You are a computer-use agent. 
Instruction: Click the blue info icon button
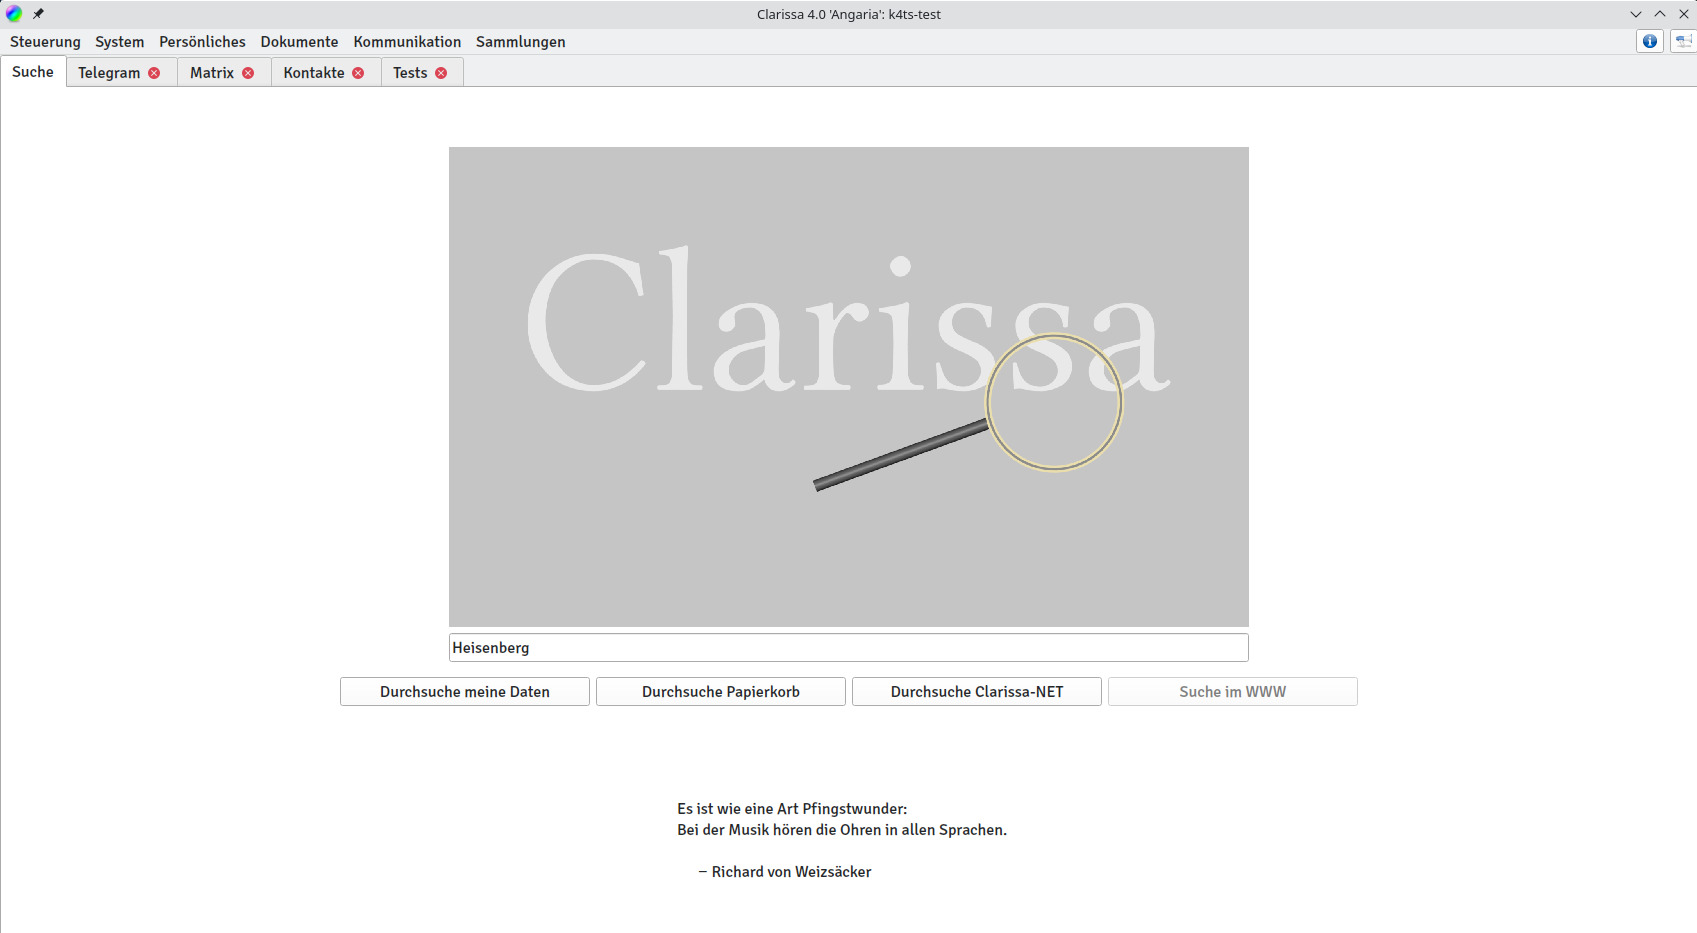coord(1650,41)
